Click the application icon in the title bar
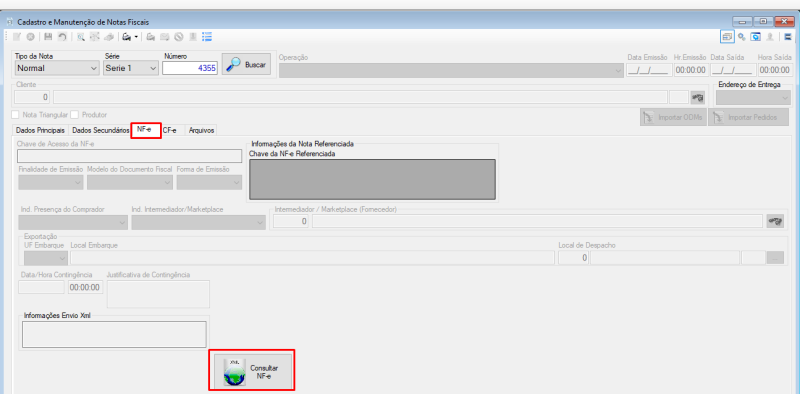Viewport: 800px width, 394px height. 9,22
